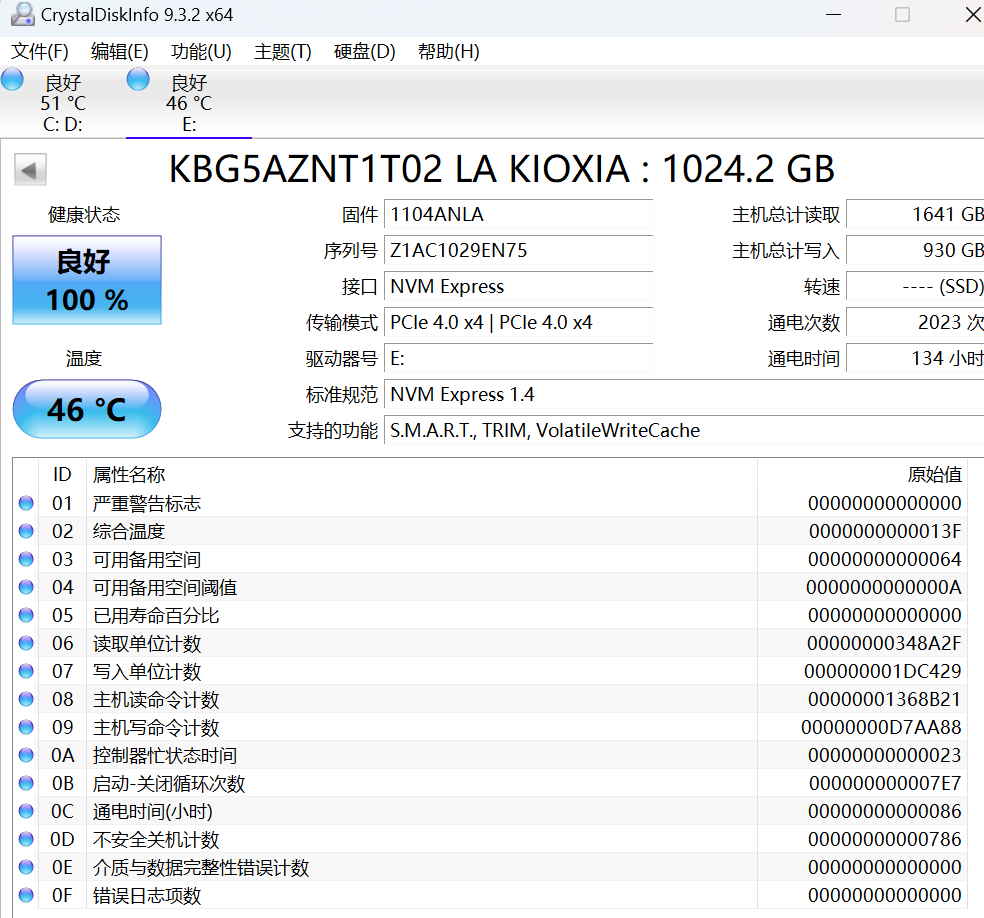Click status dot for attribute 05 已用寿命百分比

pos(26,615)
